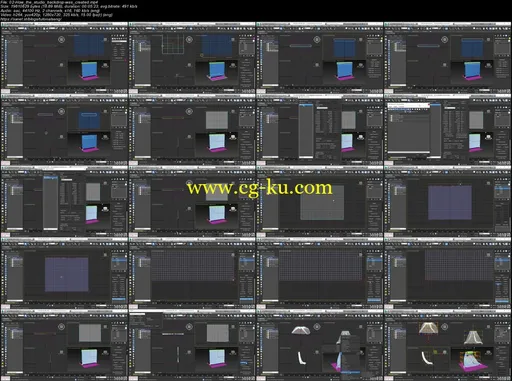The height and width of the screenshot is (381, 512).
Task: Click the 'Audio: aac' info line
Action: [x=50, y=11]
